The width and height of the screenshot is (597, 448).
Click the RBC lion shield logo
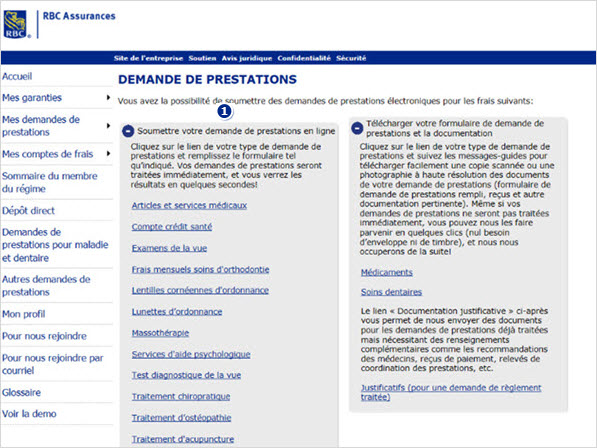[15, 24]
